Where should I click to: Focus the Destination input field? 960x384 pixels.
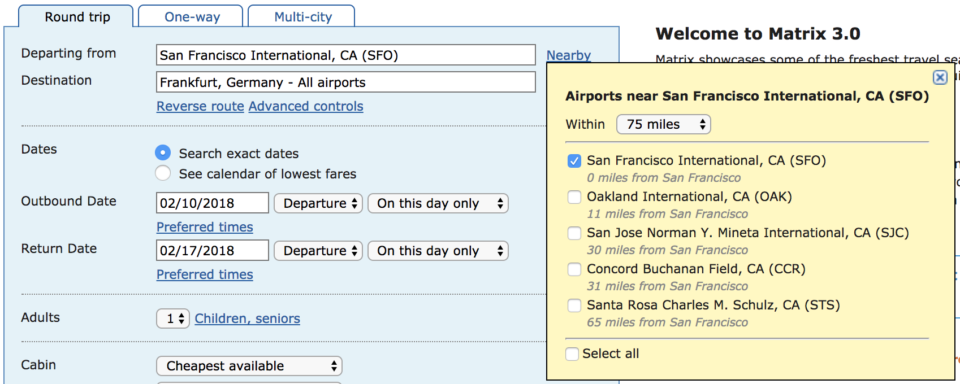(x=345, y=82)
